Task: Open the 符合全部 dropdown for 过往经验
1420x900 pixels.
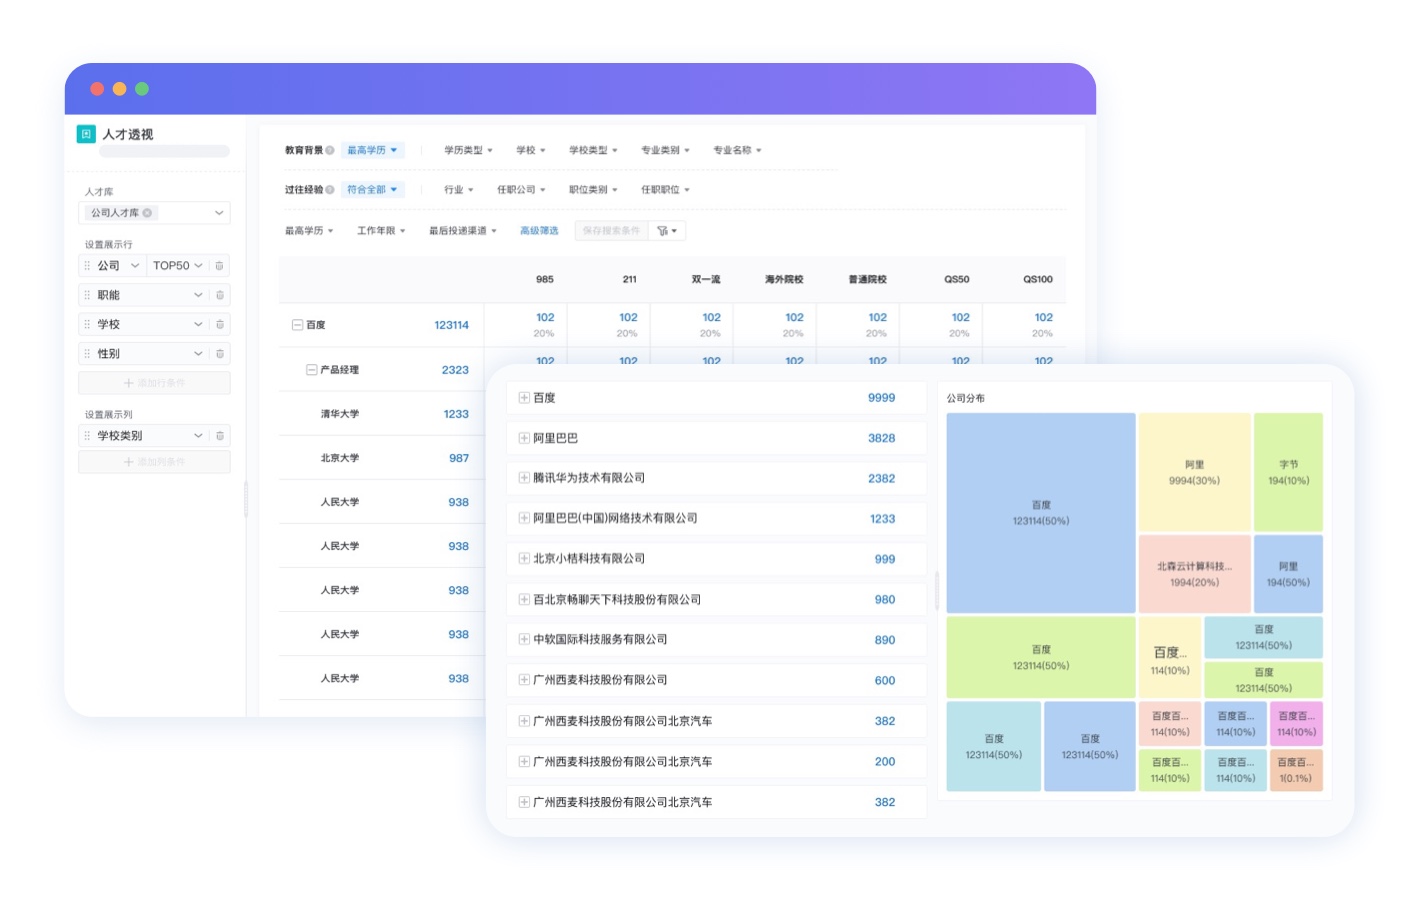Action: click(372, 190)
